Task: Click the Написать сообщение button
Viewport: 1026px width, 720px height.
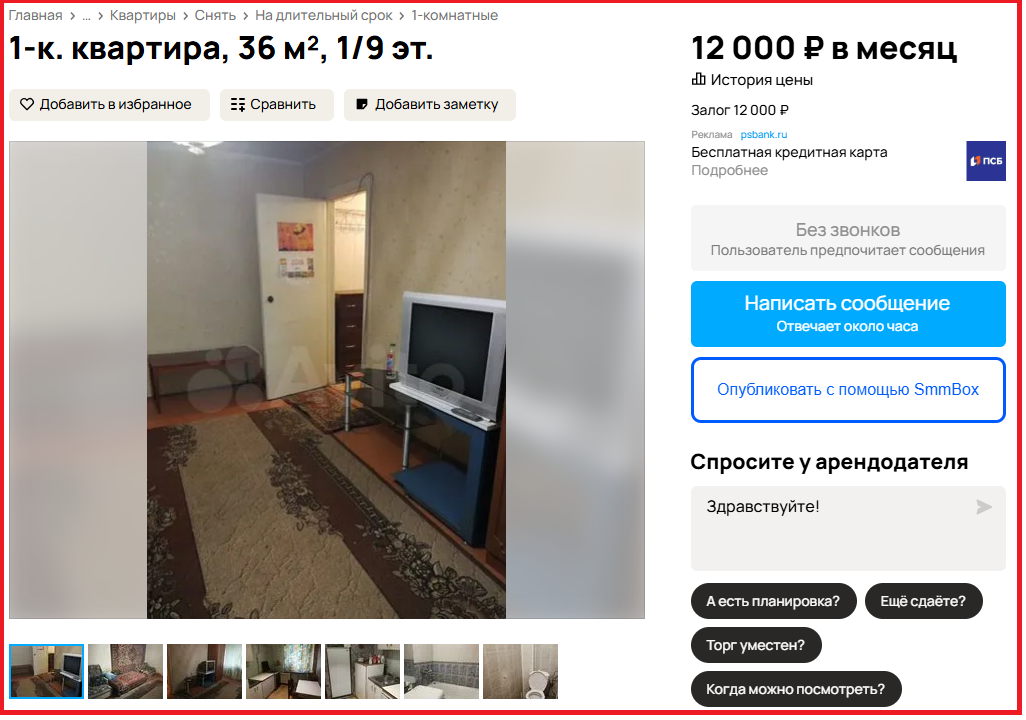Action: click(848, 314)
